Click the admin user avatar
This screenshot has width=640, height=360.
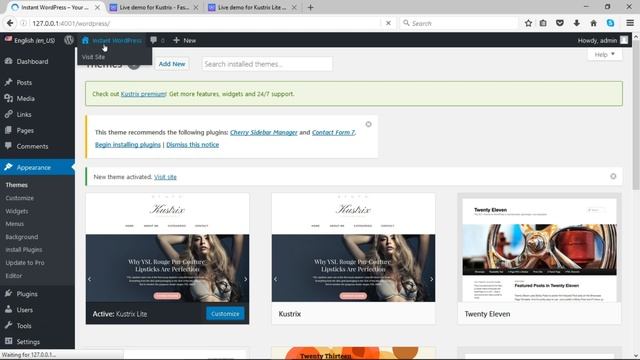624,40
